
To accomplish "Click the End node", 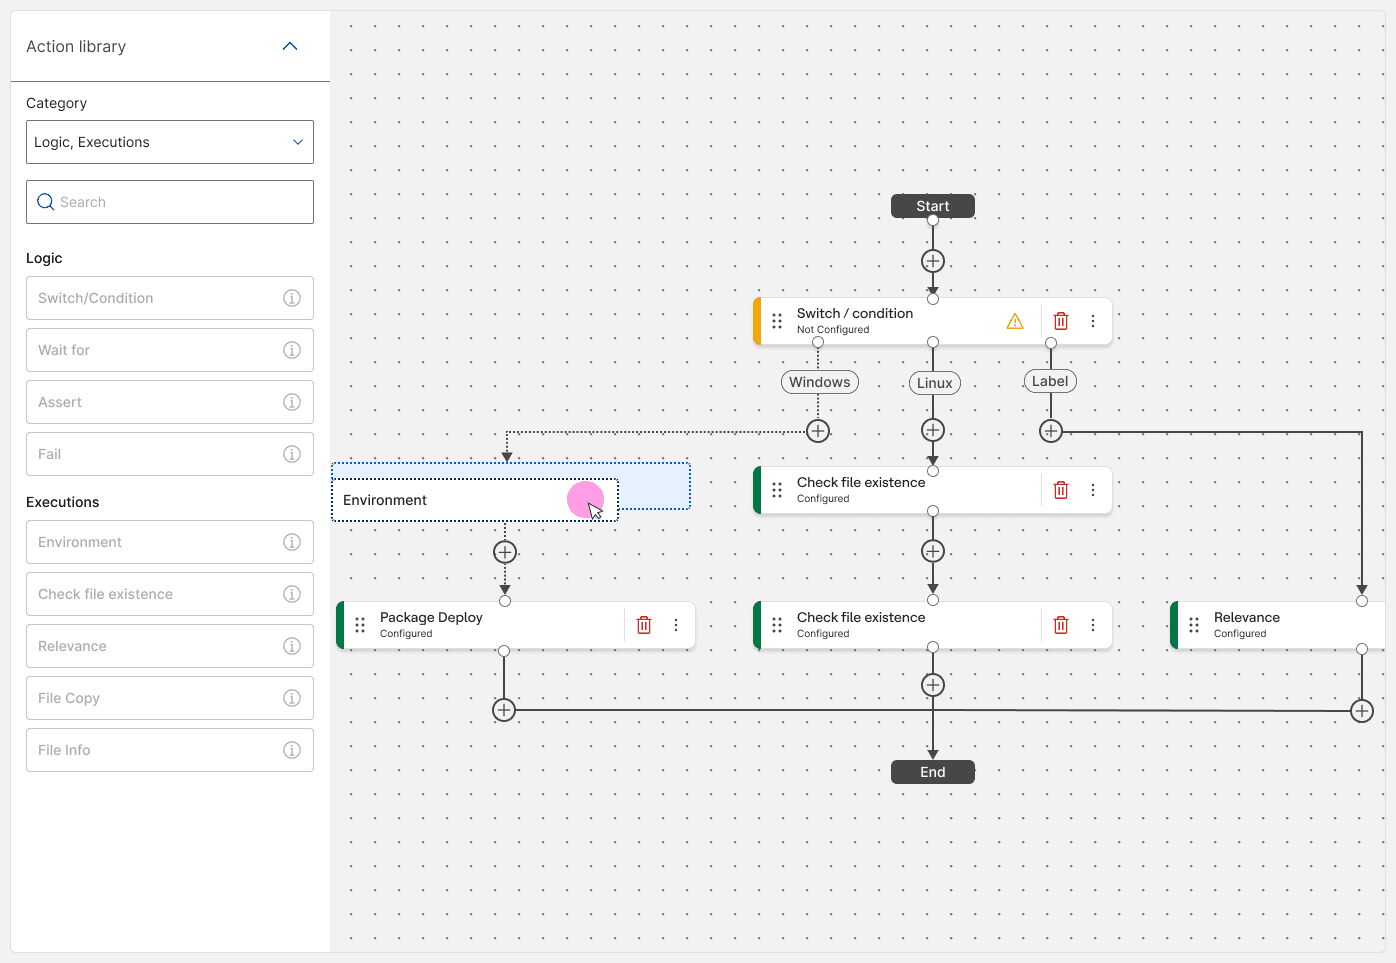I will [933, 772].
